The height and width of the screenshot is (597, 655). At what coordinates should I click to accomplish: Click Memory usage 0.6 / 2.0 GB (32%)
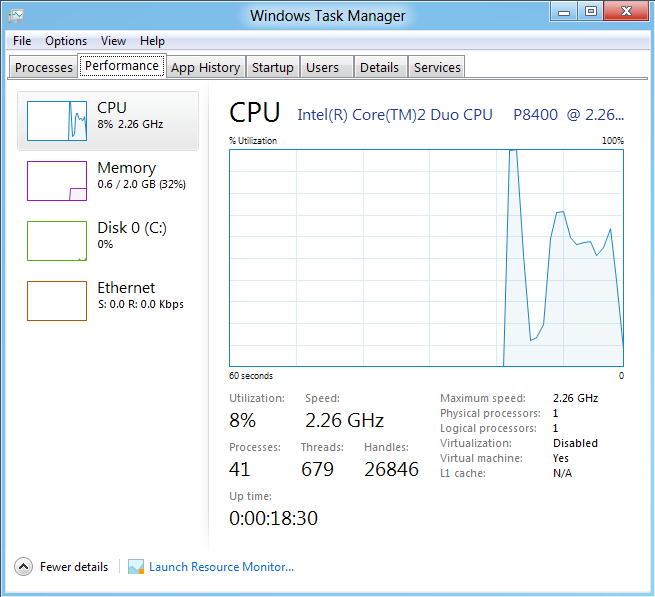pos(142,184)
